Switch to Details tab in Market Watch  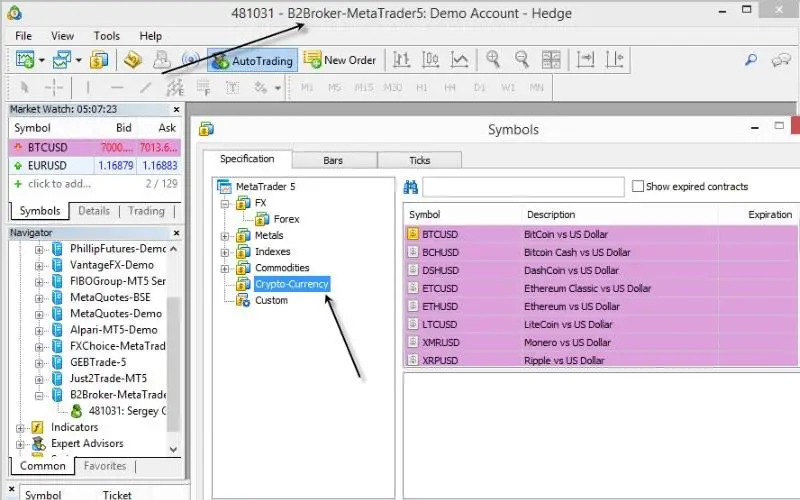pos(94,211)
